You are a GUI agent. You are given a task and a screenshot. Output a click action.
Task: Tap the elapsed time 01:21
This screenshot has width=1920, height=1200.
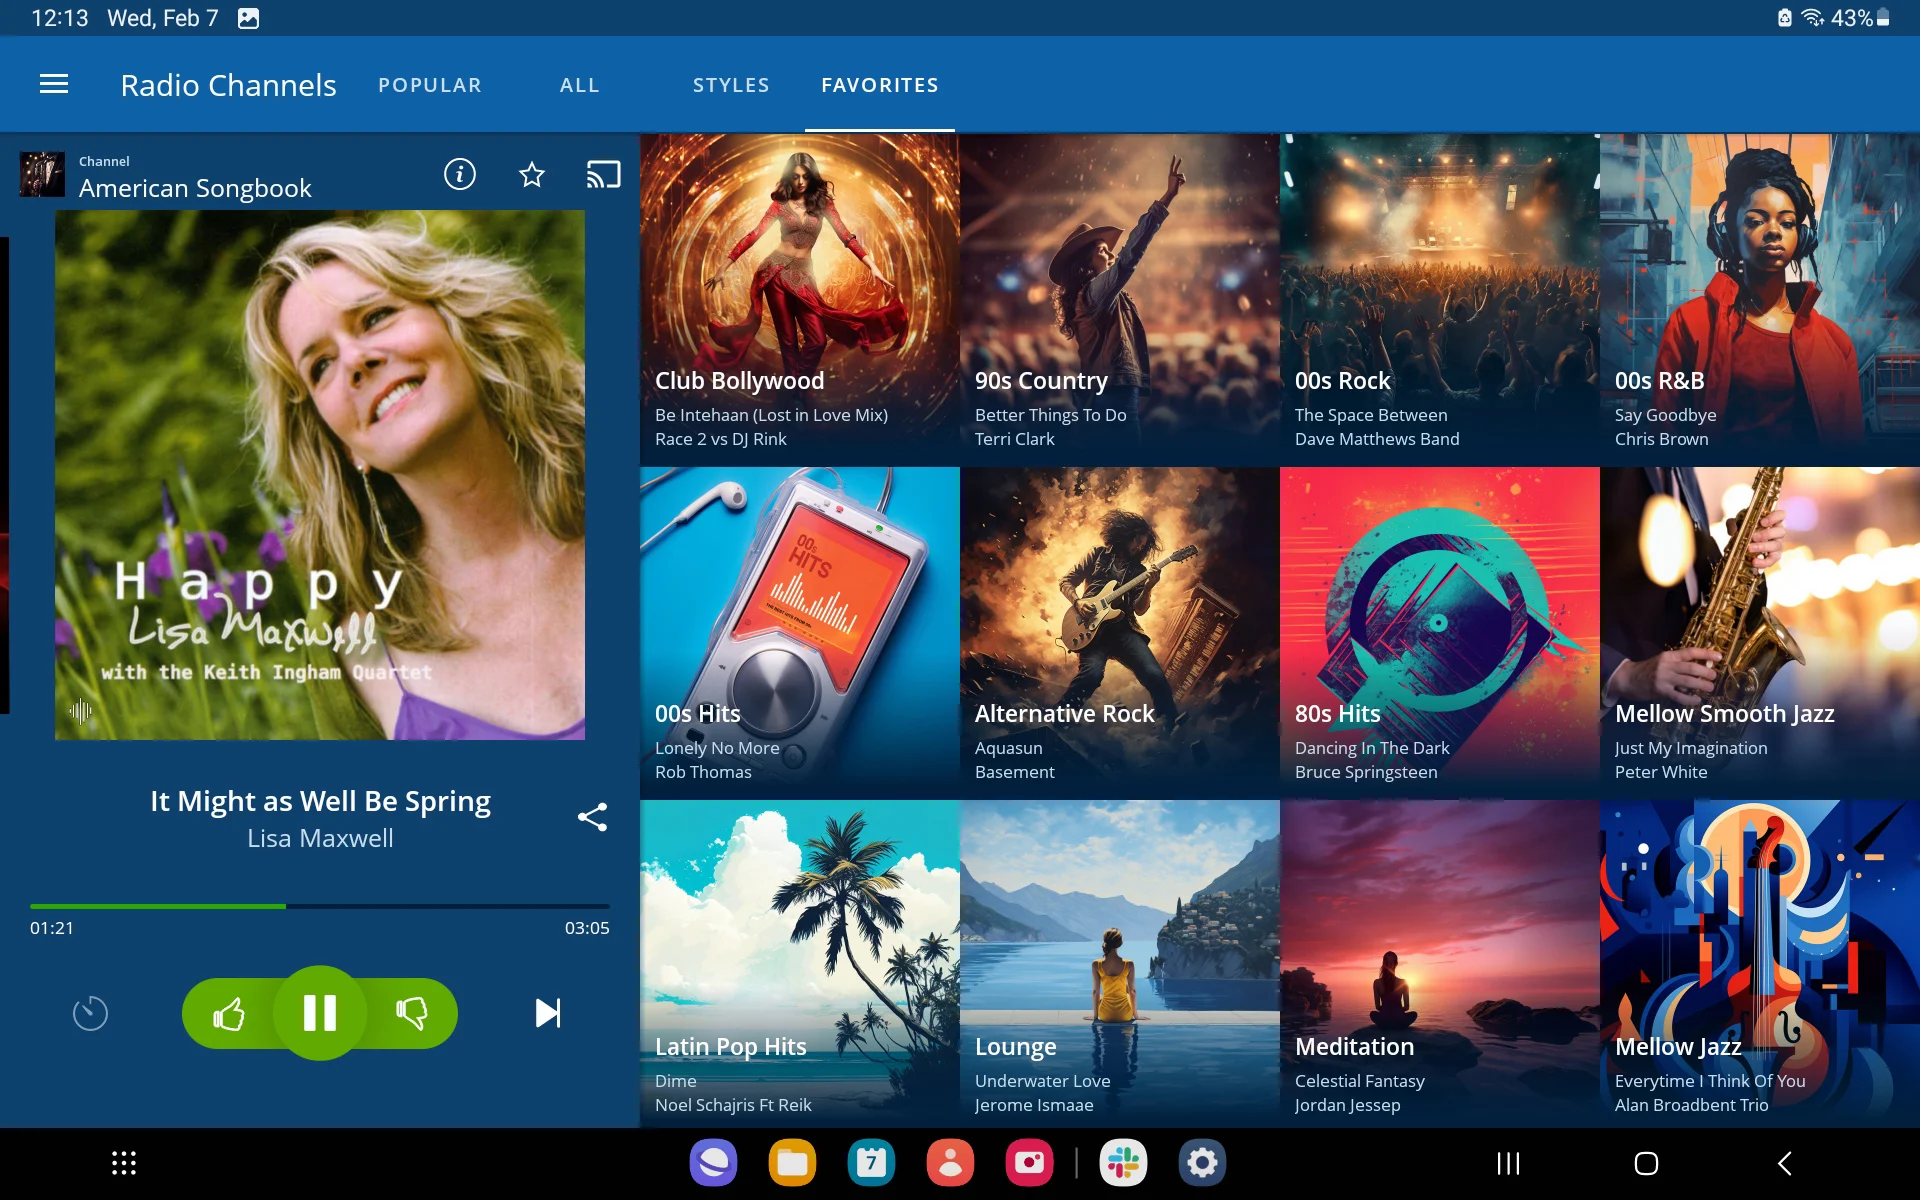(52, 928)
